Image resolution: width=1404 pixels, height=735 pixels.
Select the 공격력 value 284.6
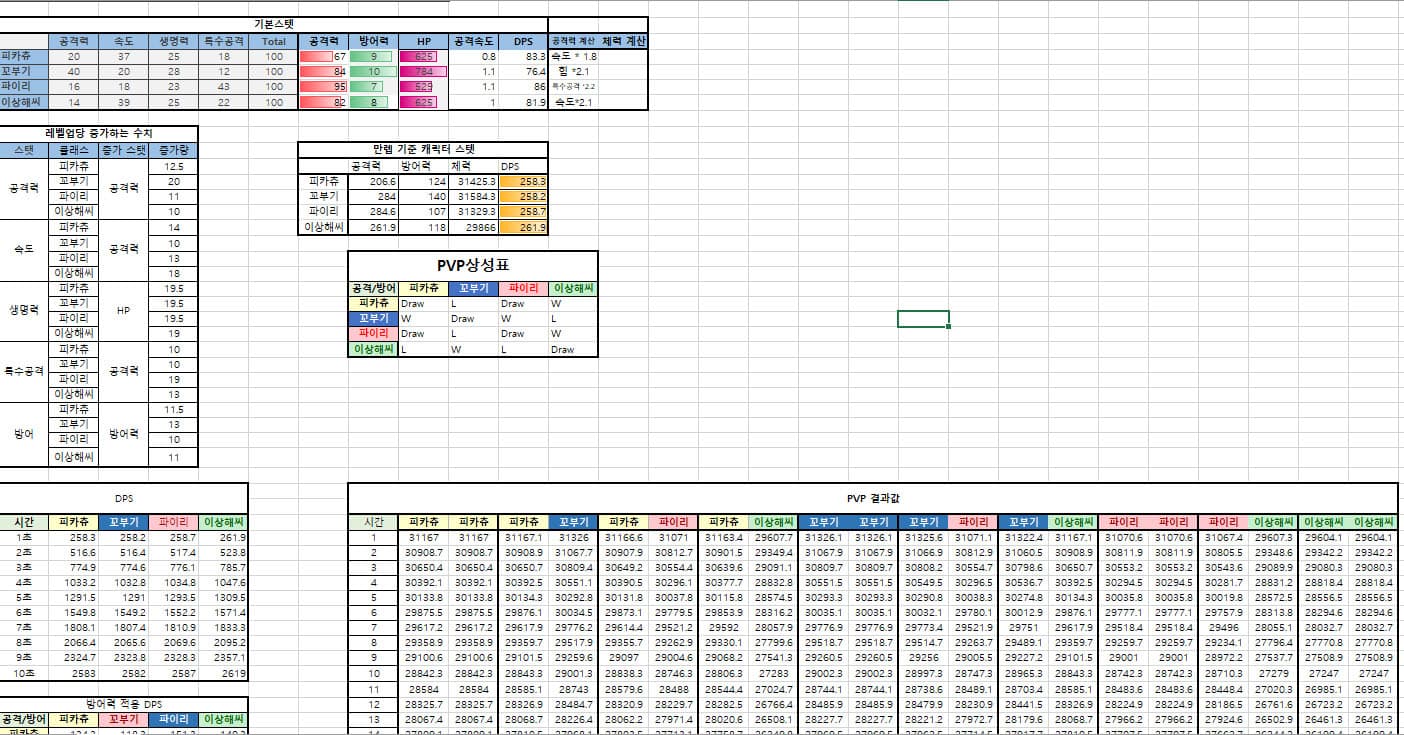coord(373,212)
